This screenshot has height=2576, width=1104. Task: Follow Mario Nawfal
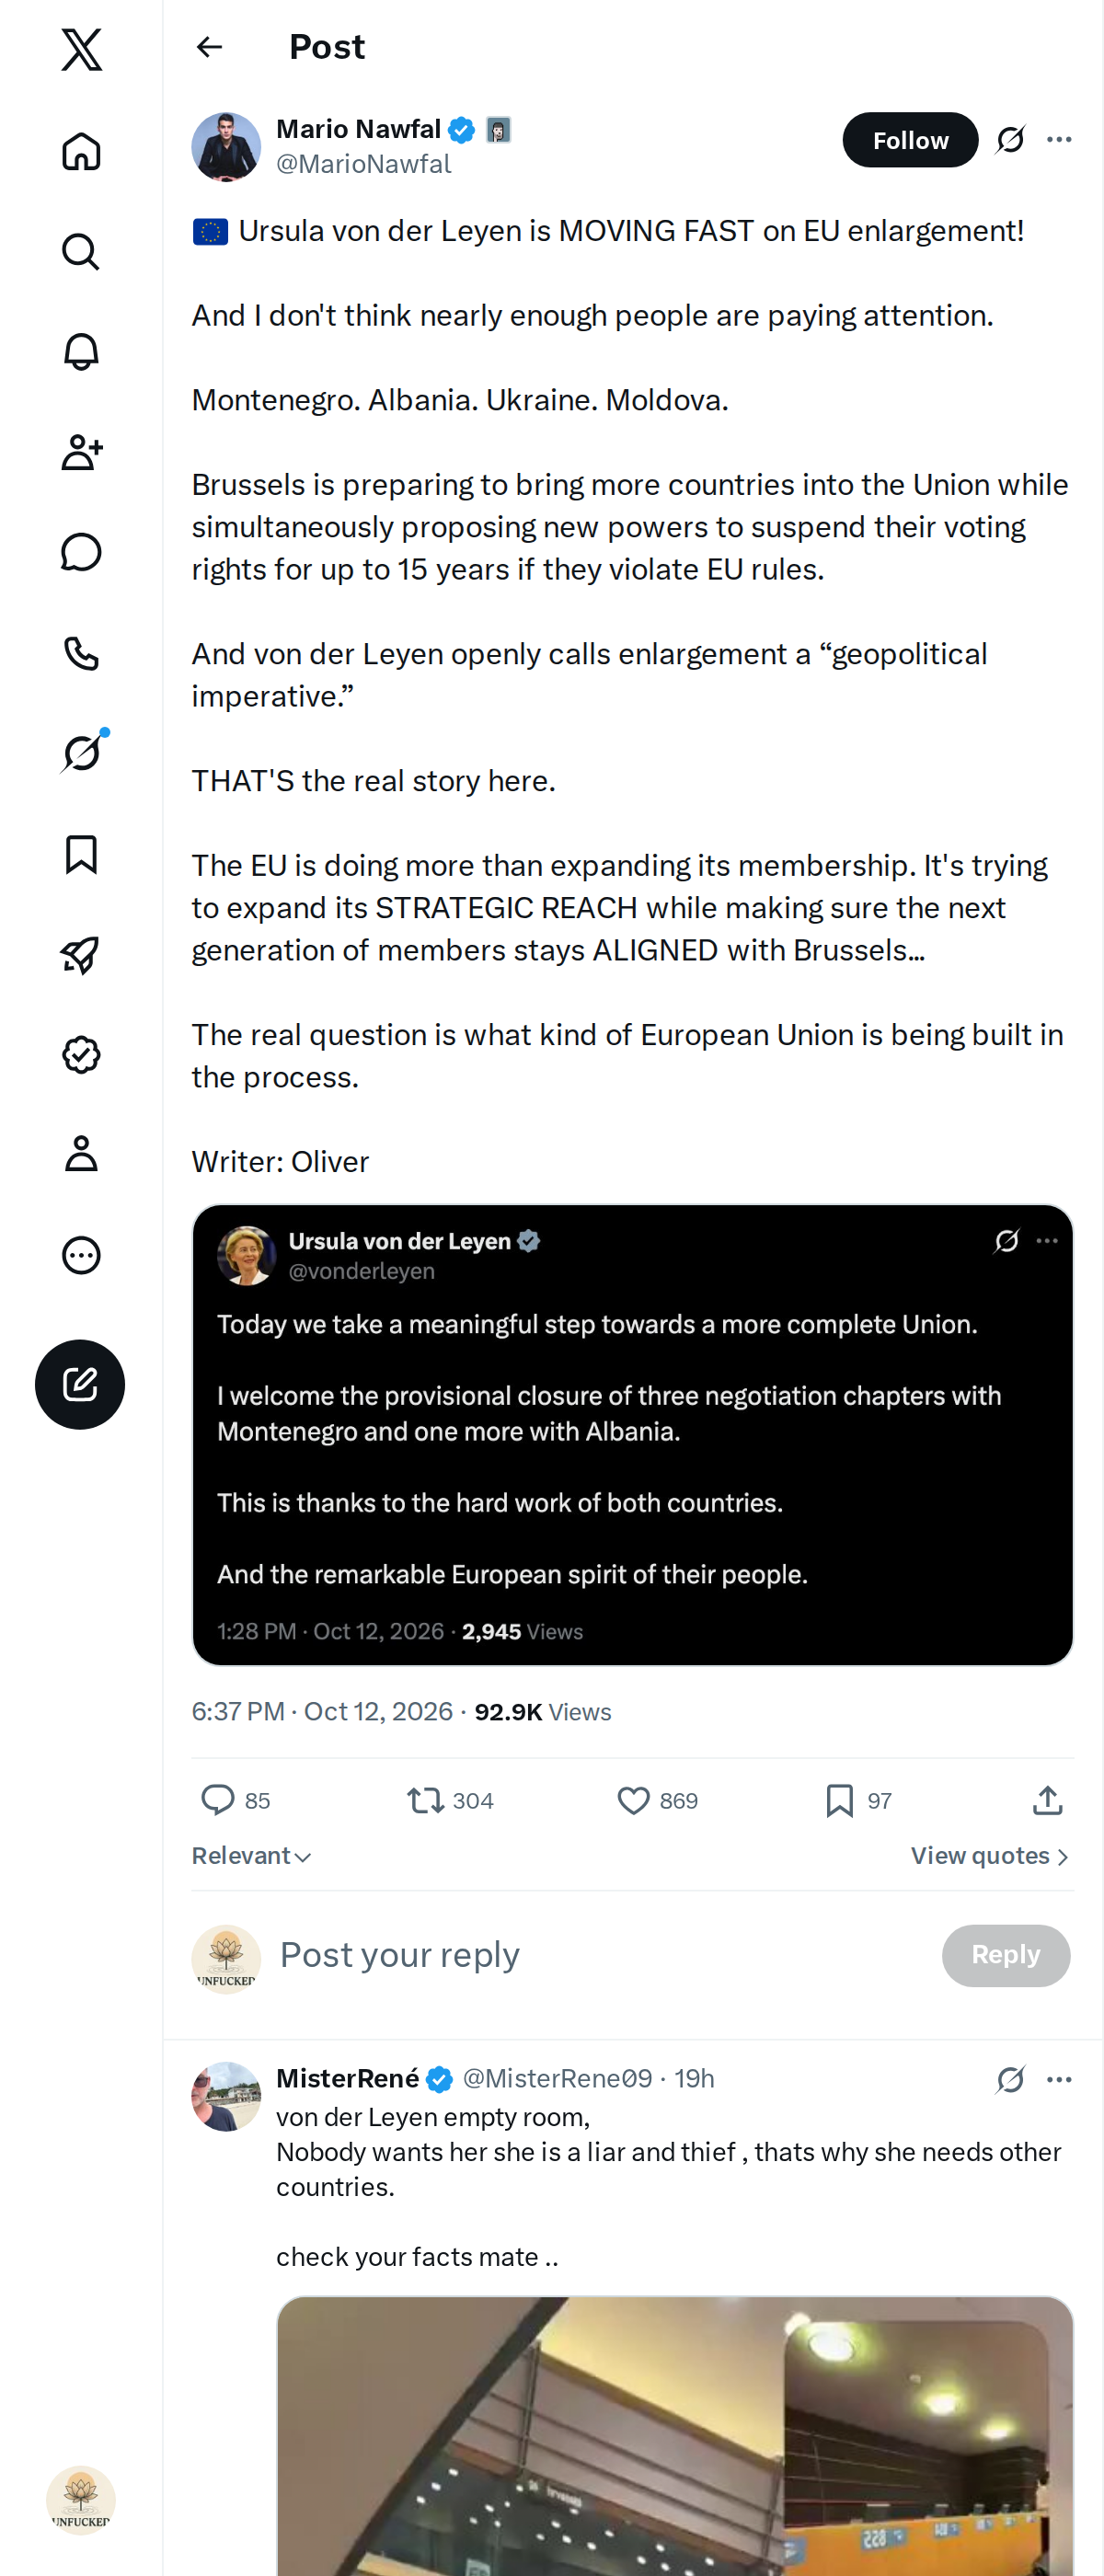click(910, 140)
